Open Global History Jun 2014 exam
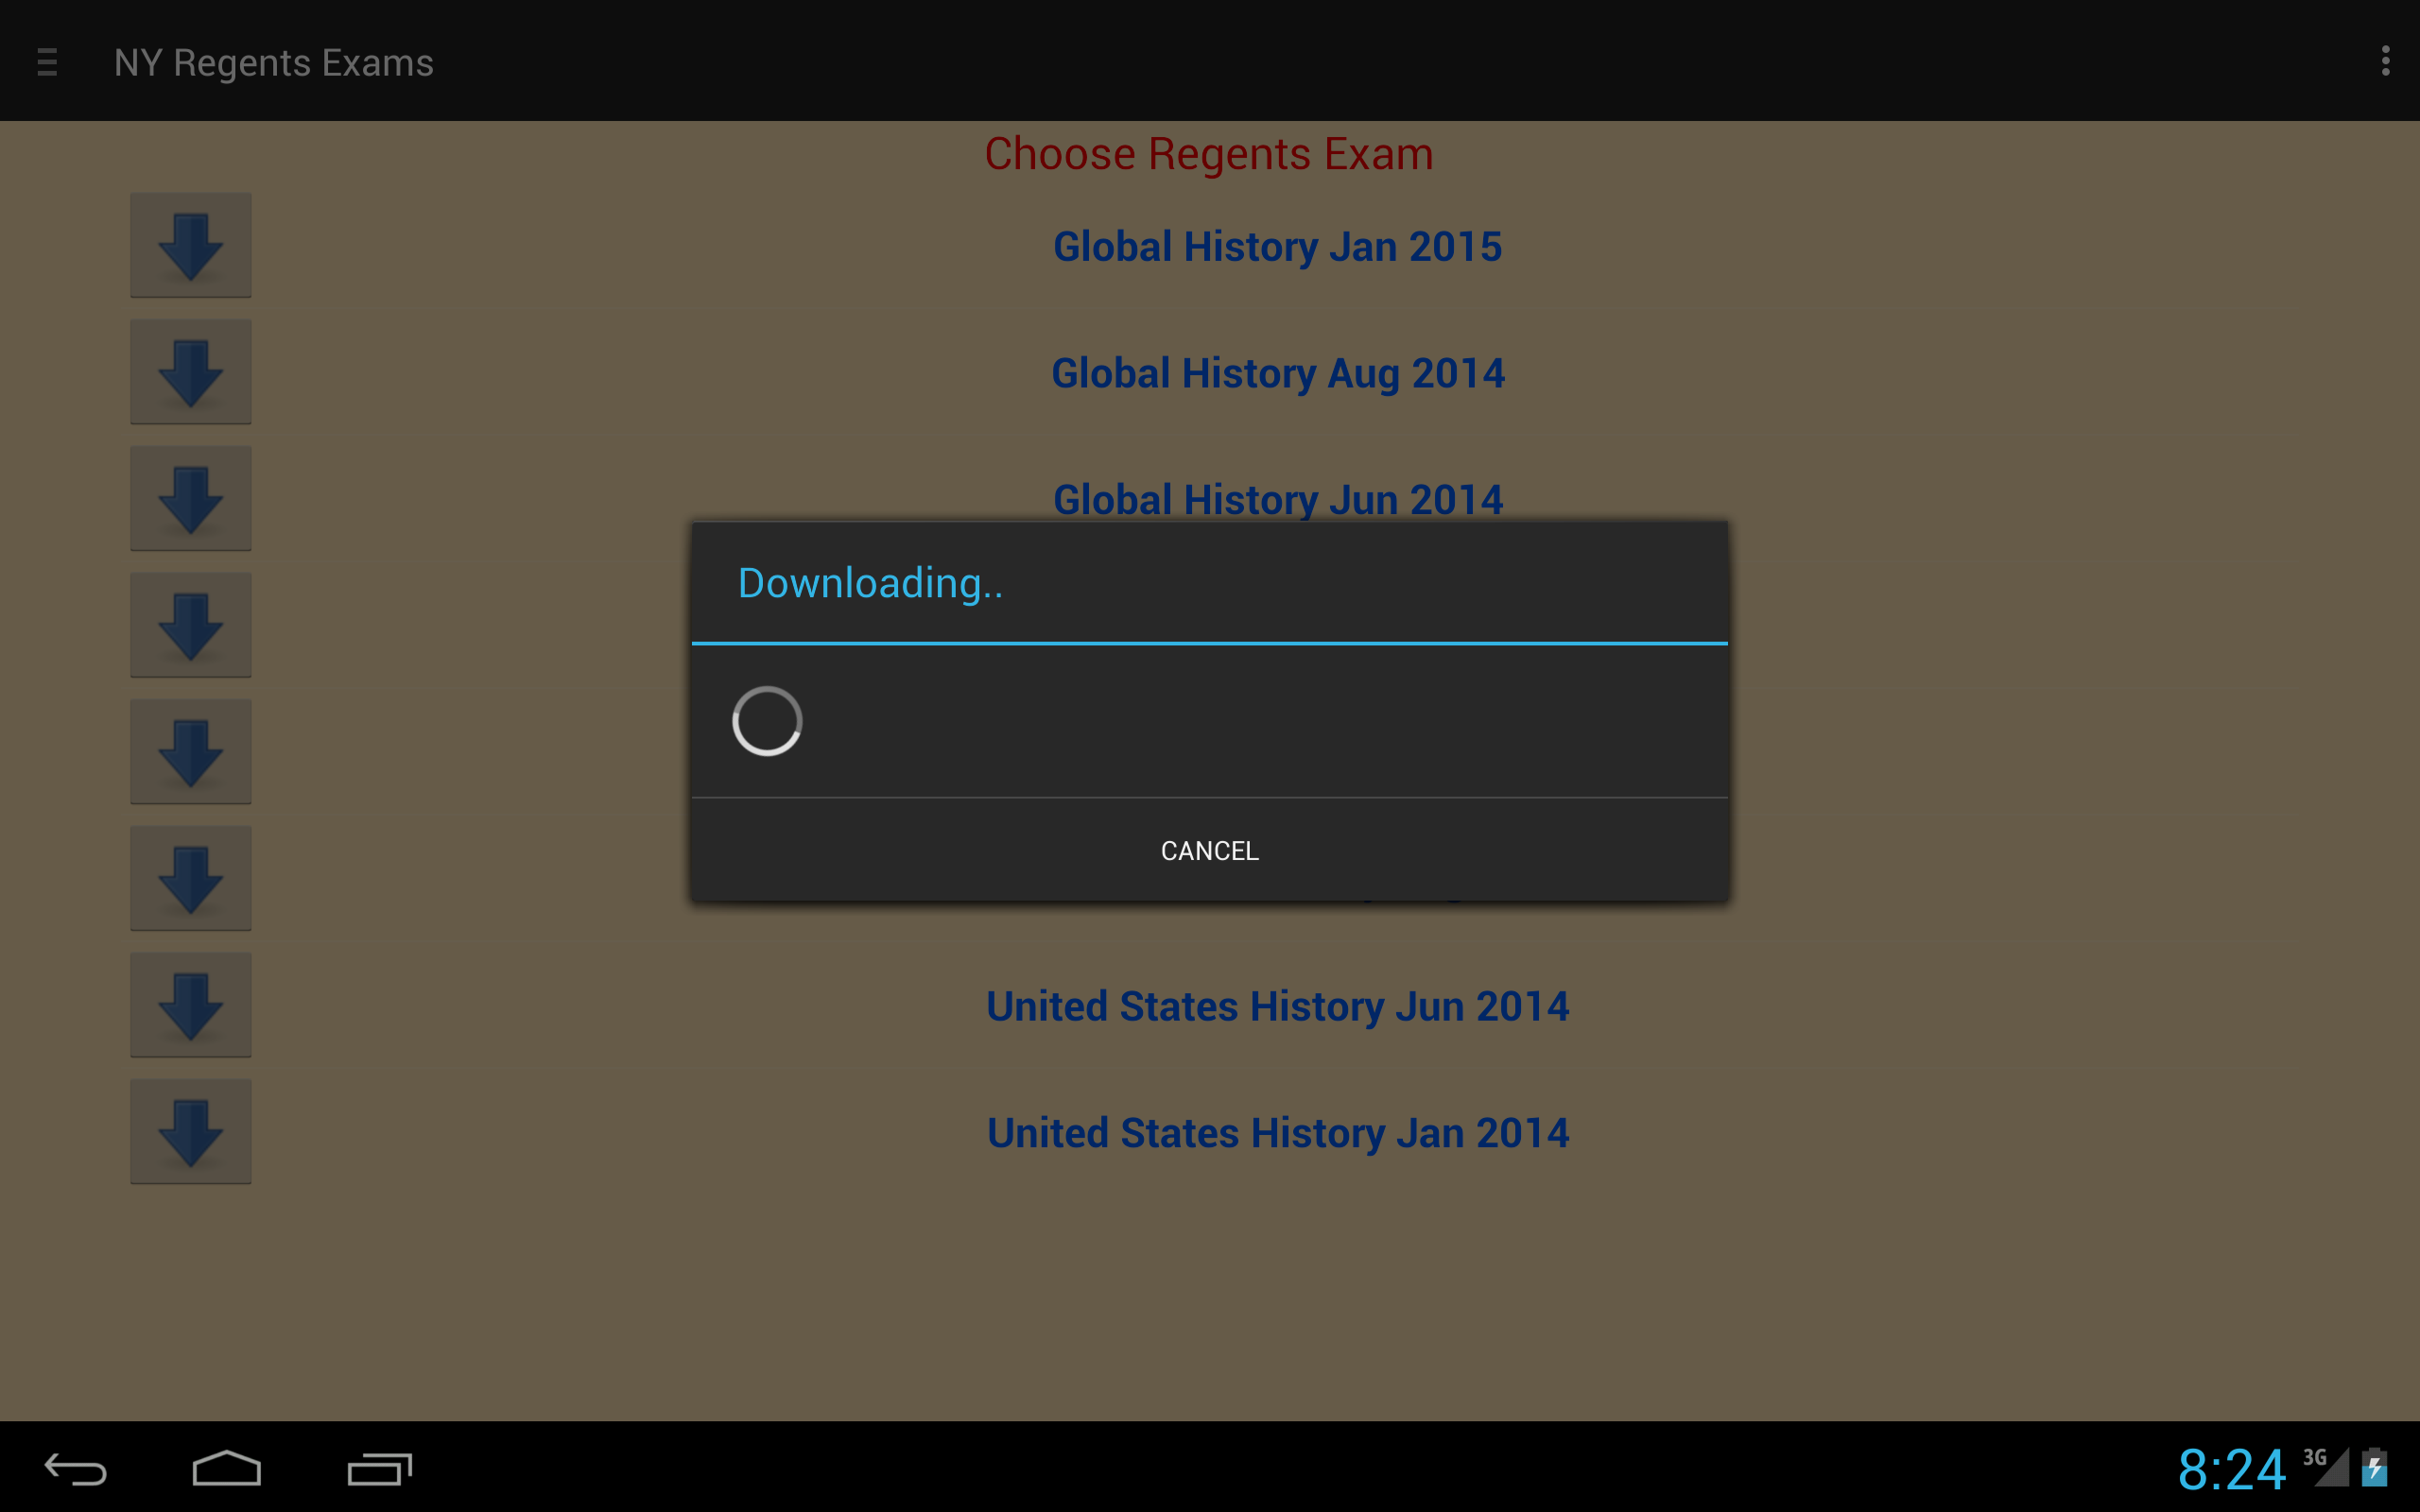 point(1277,499)
